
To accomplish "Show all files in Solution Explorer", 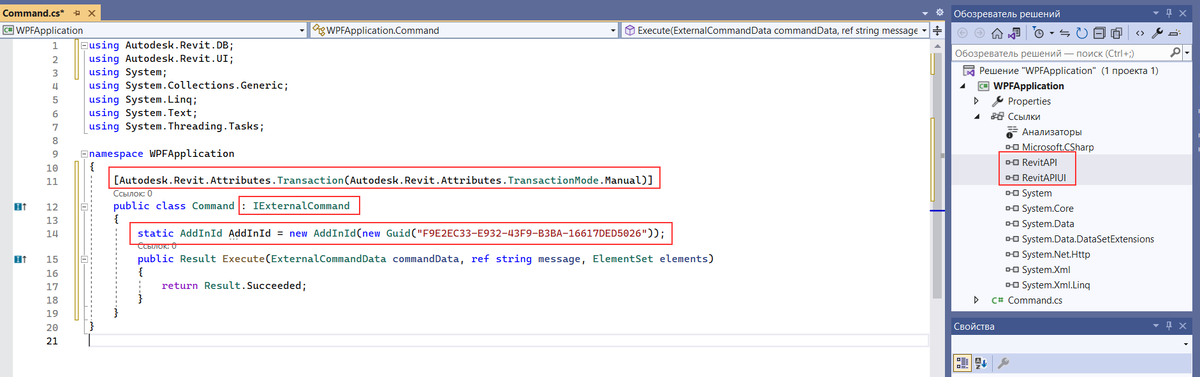I will pos(1117,33).
